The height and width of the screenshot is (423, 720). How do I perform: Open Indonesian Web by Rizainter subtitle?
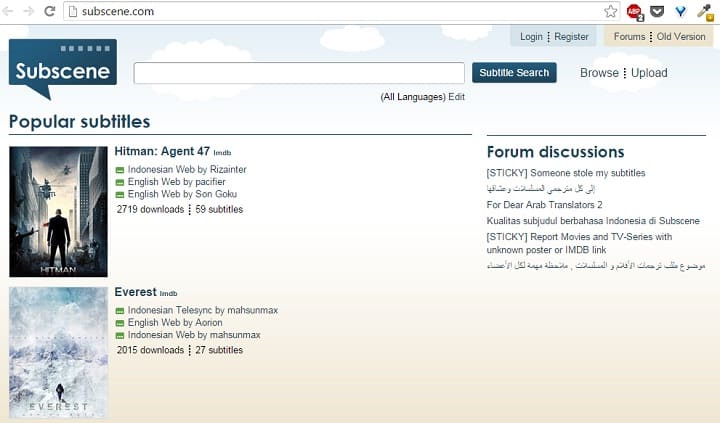click(x=187, y=169)
